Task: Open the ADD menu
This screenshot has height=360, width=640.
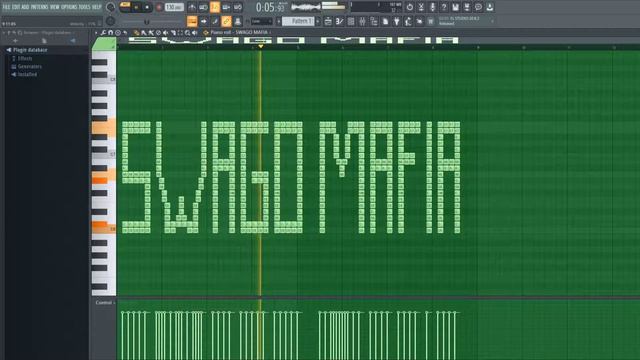Action: (x=25, y=7)
